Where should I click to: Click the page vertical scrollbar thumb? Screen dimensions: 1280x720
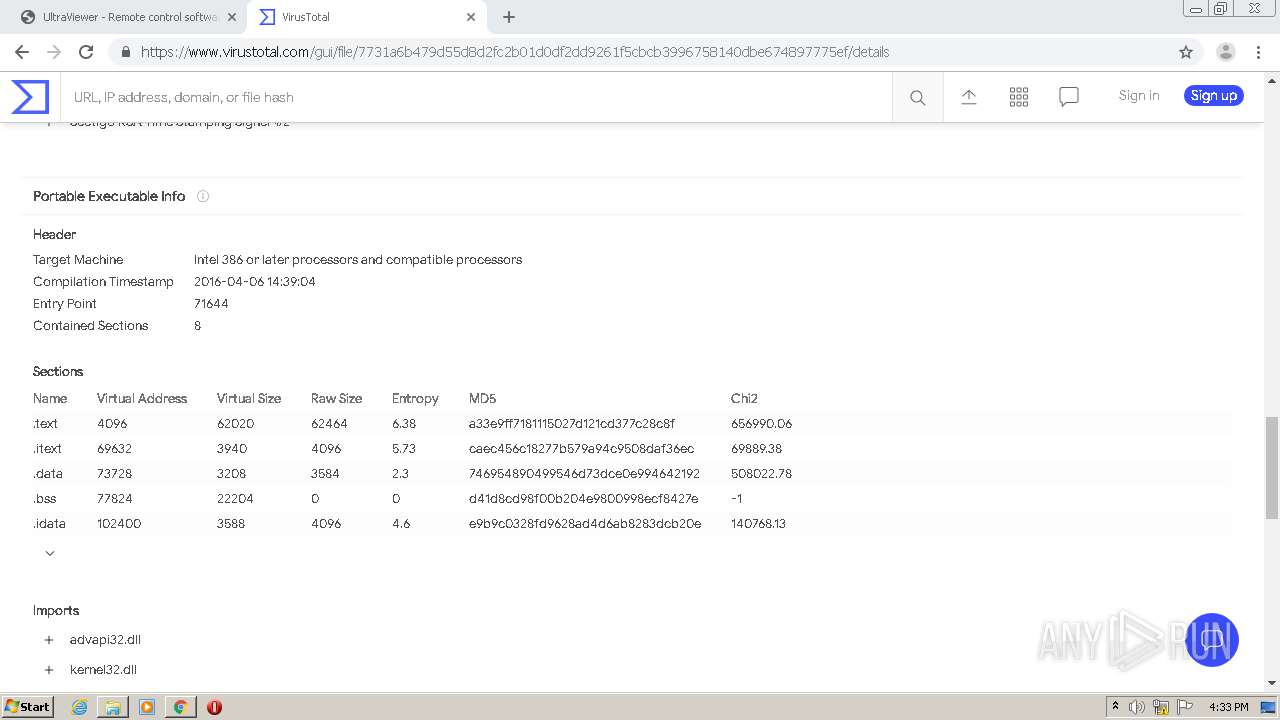1272,468
